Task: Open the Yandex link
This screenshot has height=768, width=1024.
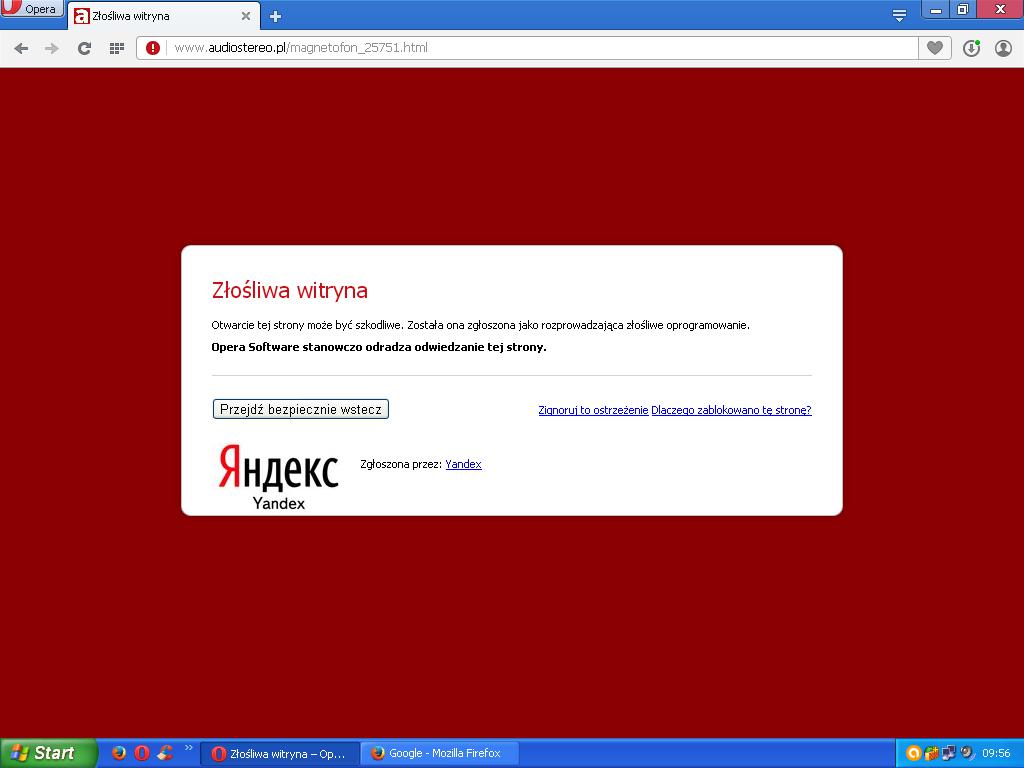Action: (x=464, y=464)
